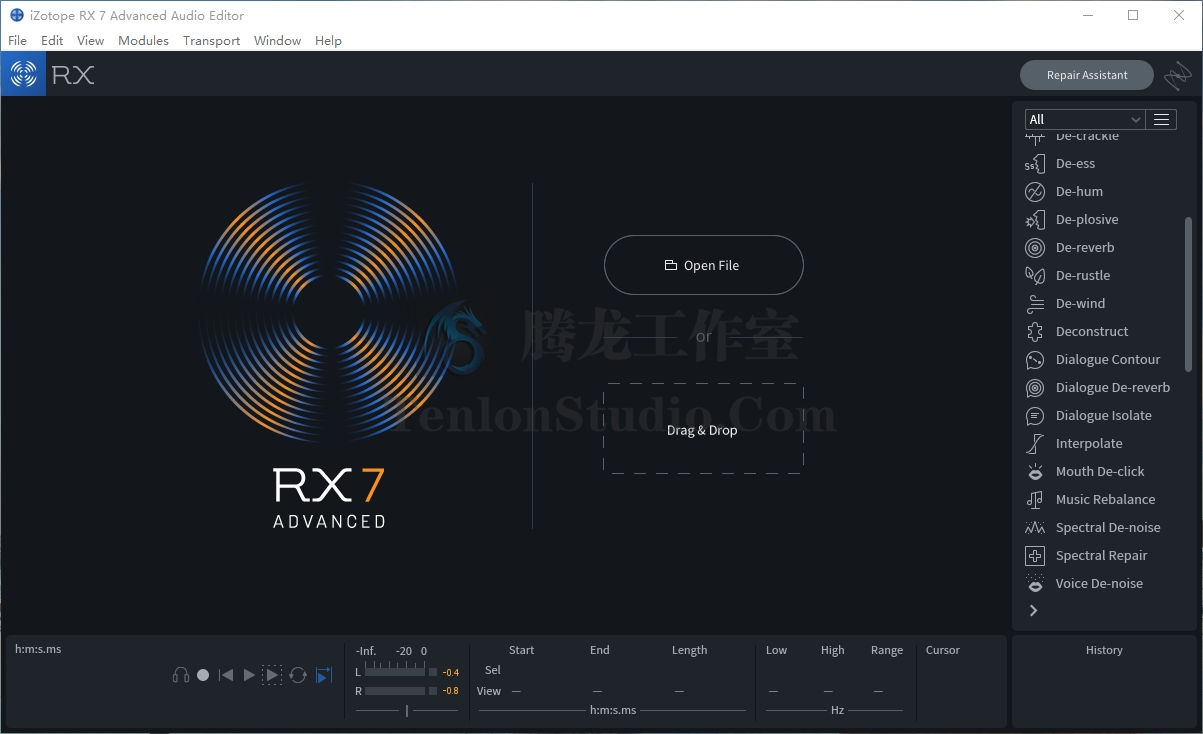
Task: Open the module list view options menu
Action: 1161,119
